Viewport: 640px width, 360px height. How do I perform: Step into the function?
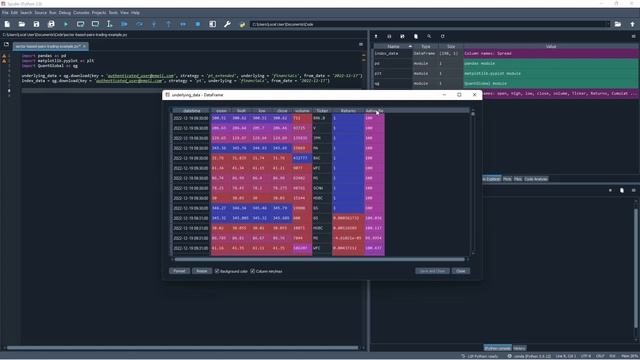click(154, 24)
